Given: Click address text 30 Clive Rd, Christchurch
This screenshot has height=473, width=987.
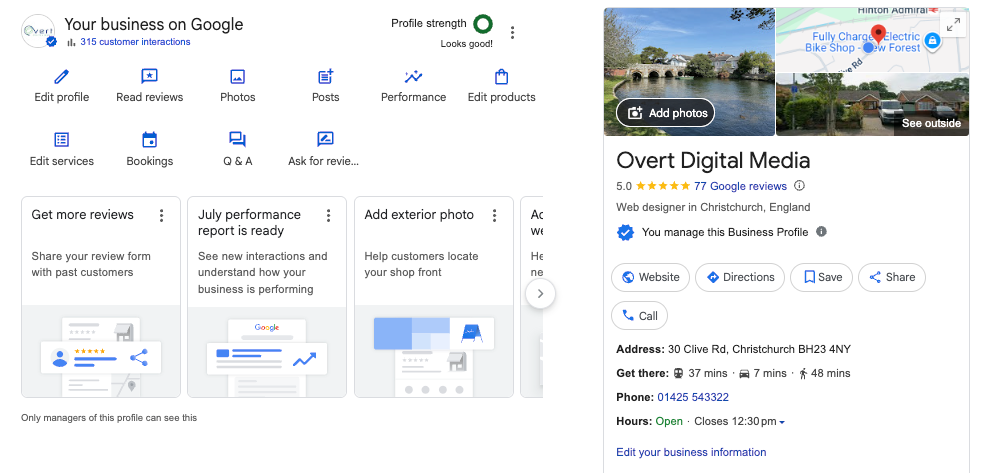Looking at the screenshot, I should [759, 349].
